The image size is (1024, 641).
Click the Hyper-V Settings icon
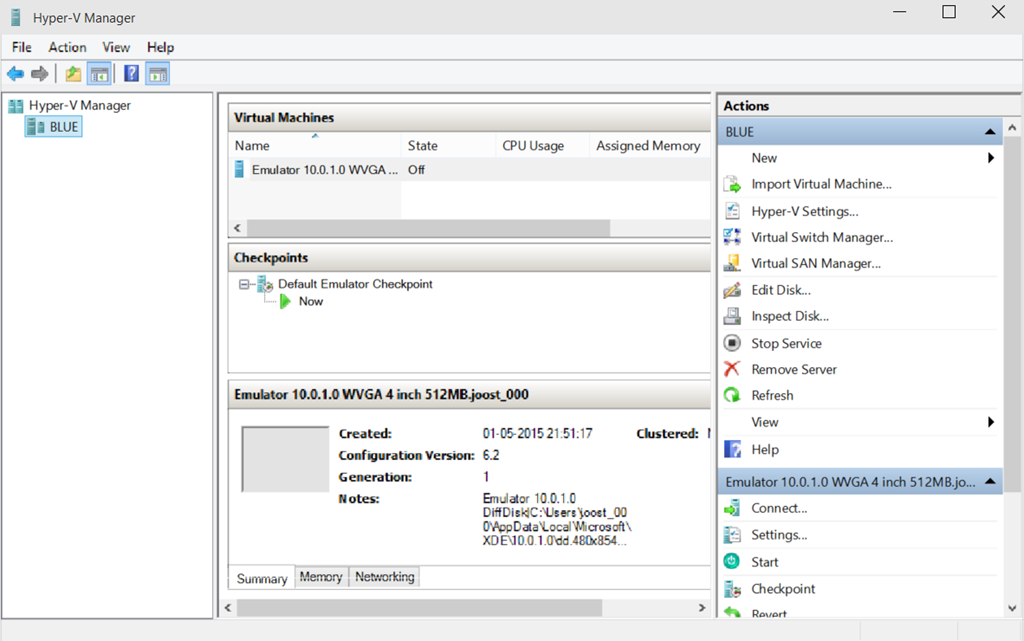[x=732, y=211]
